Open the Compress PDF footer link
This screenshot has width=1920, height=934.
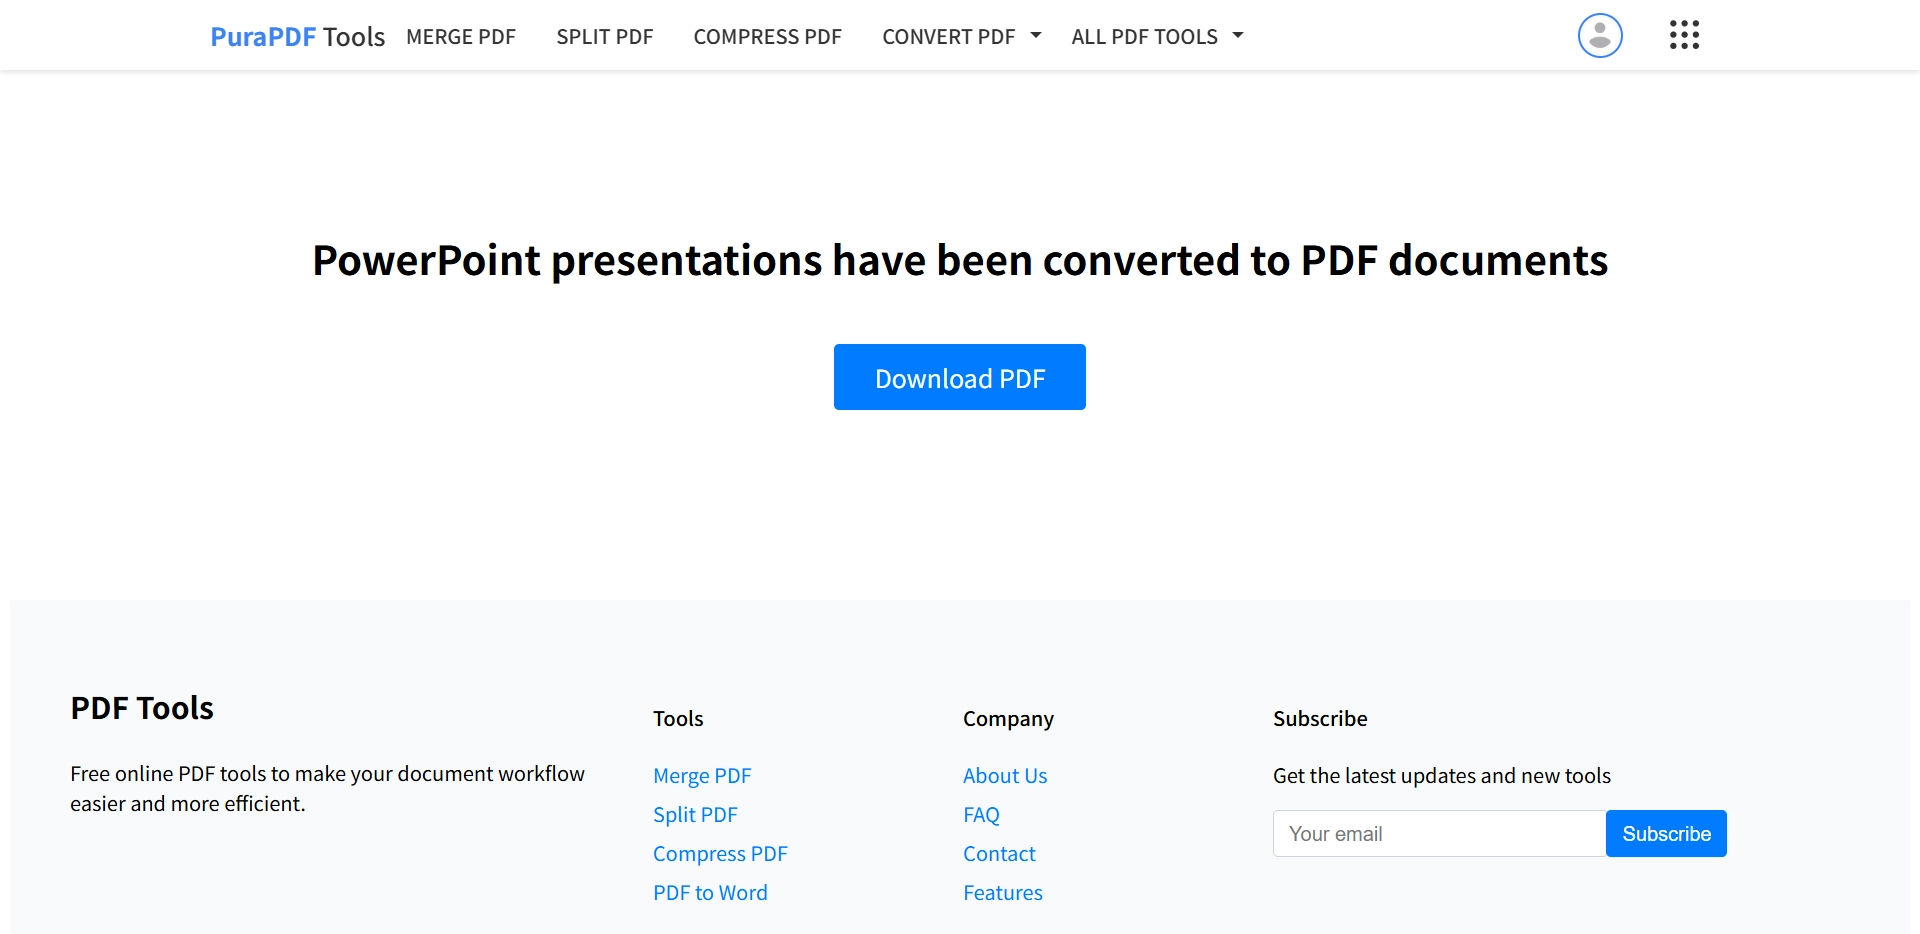tap(720, 853)
